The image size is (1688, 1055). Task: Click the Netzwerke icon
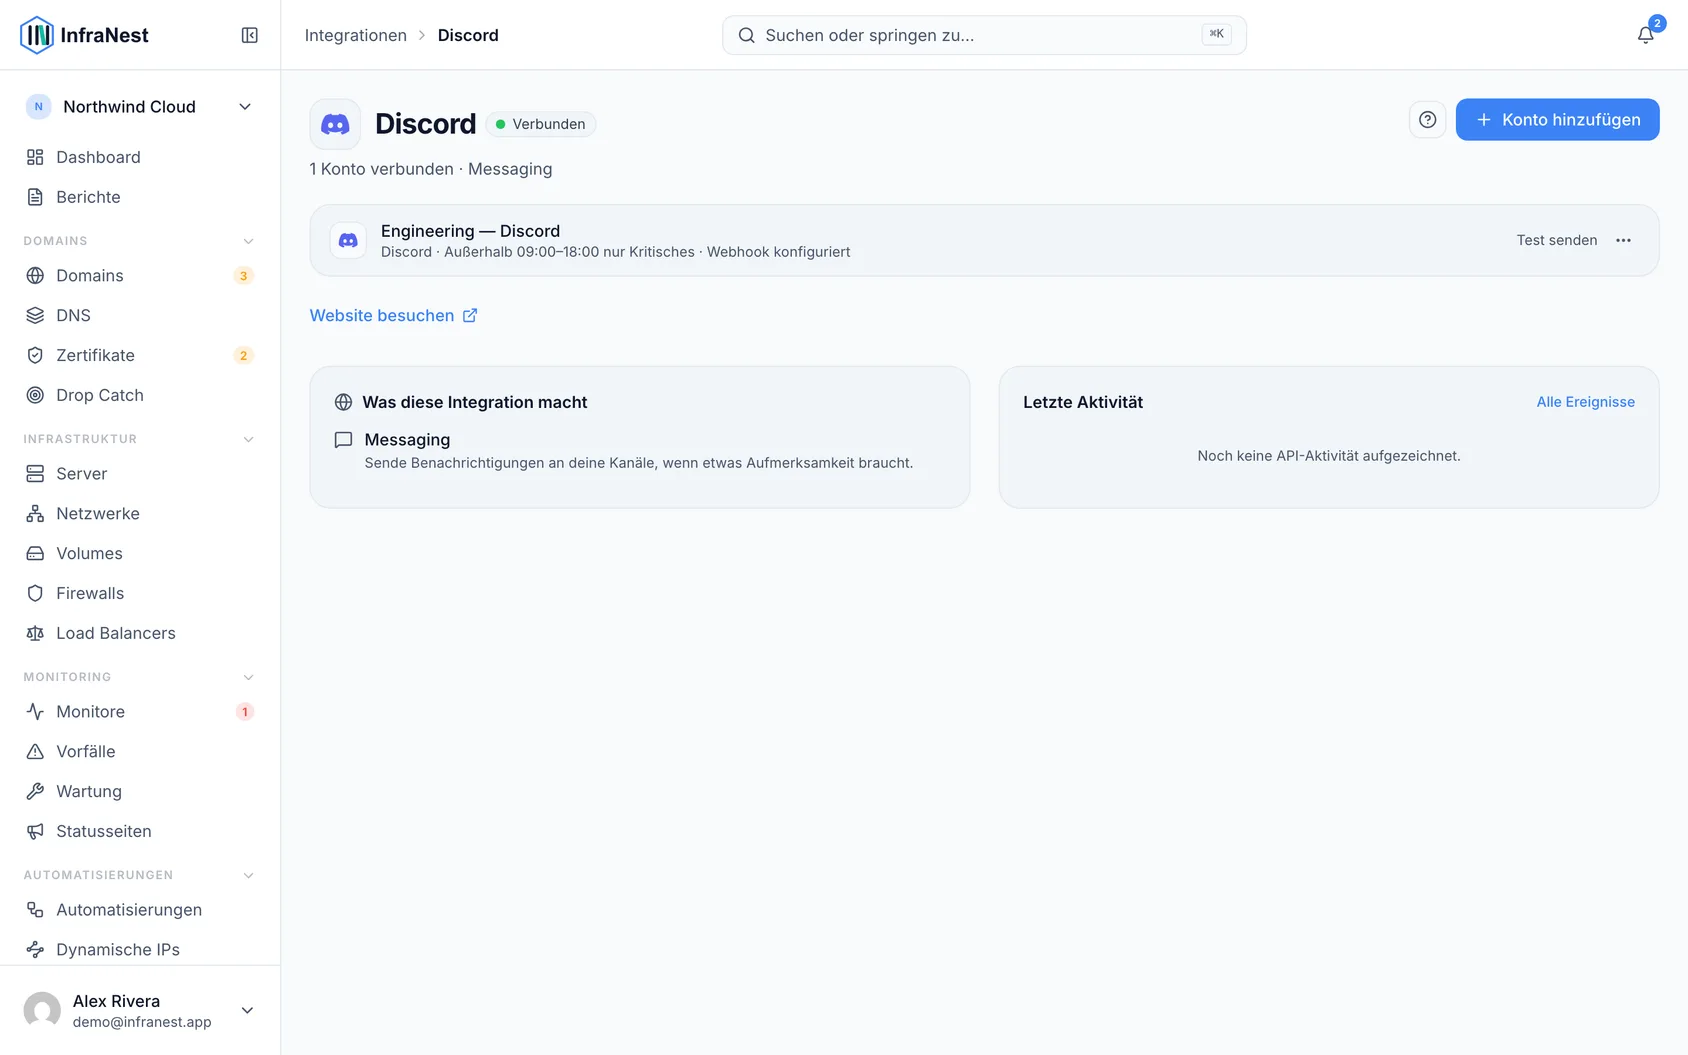click(35, 514)
